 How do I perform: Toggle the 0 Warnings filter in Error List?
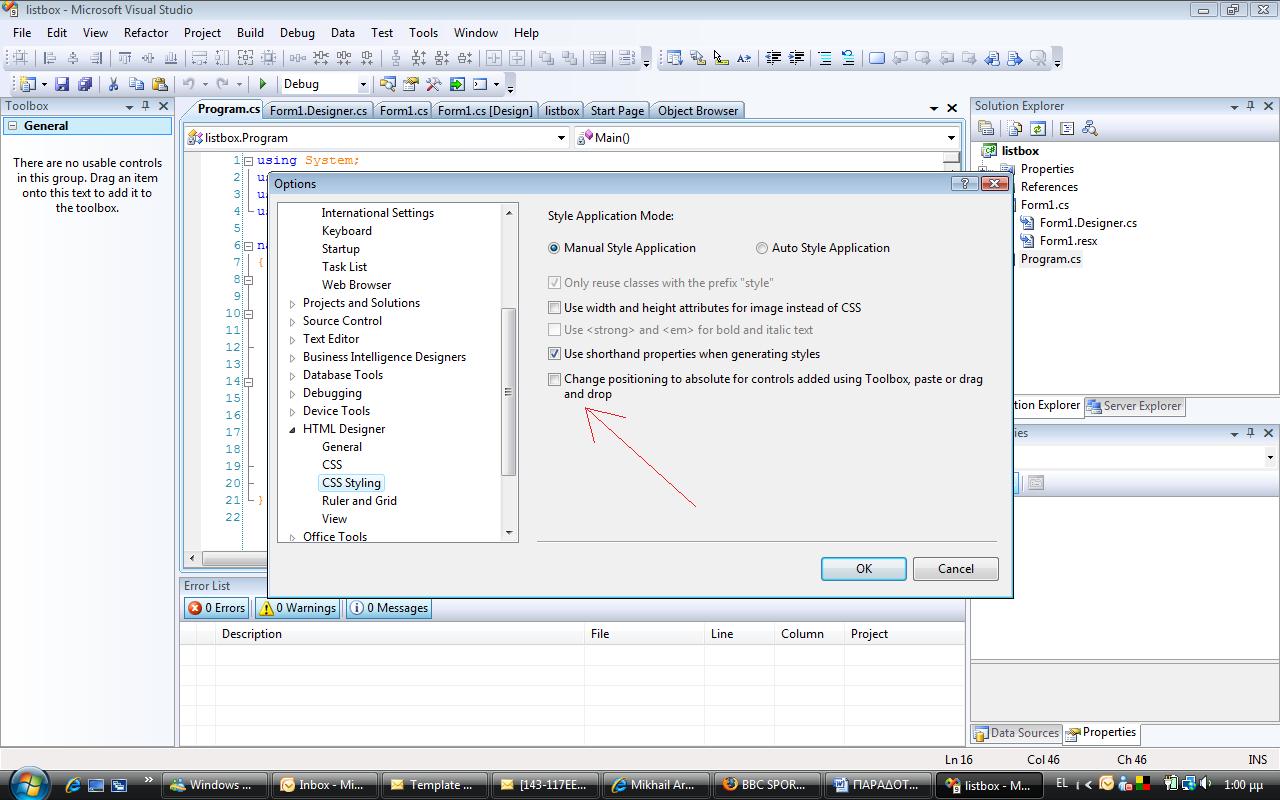297,608
